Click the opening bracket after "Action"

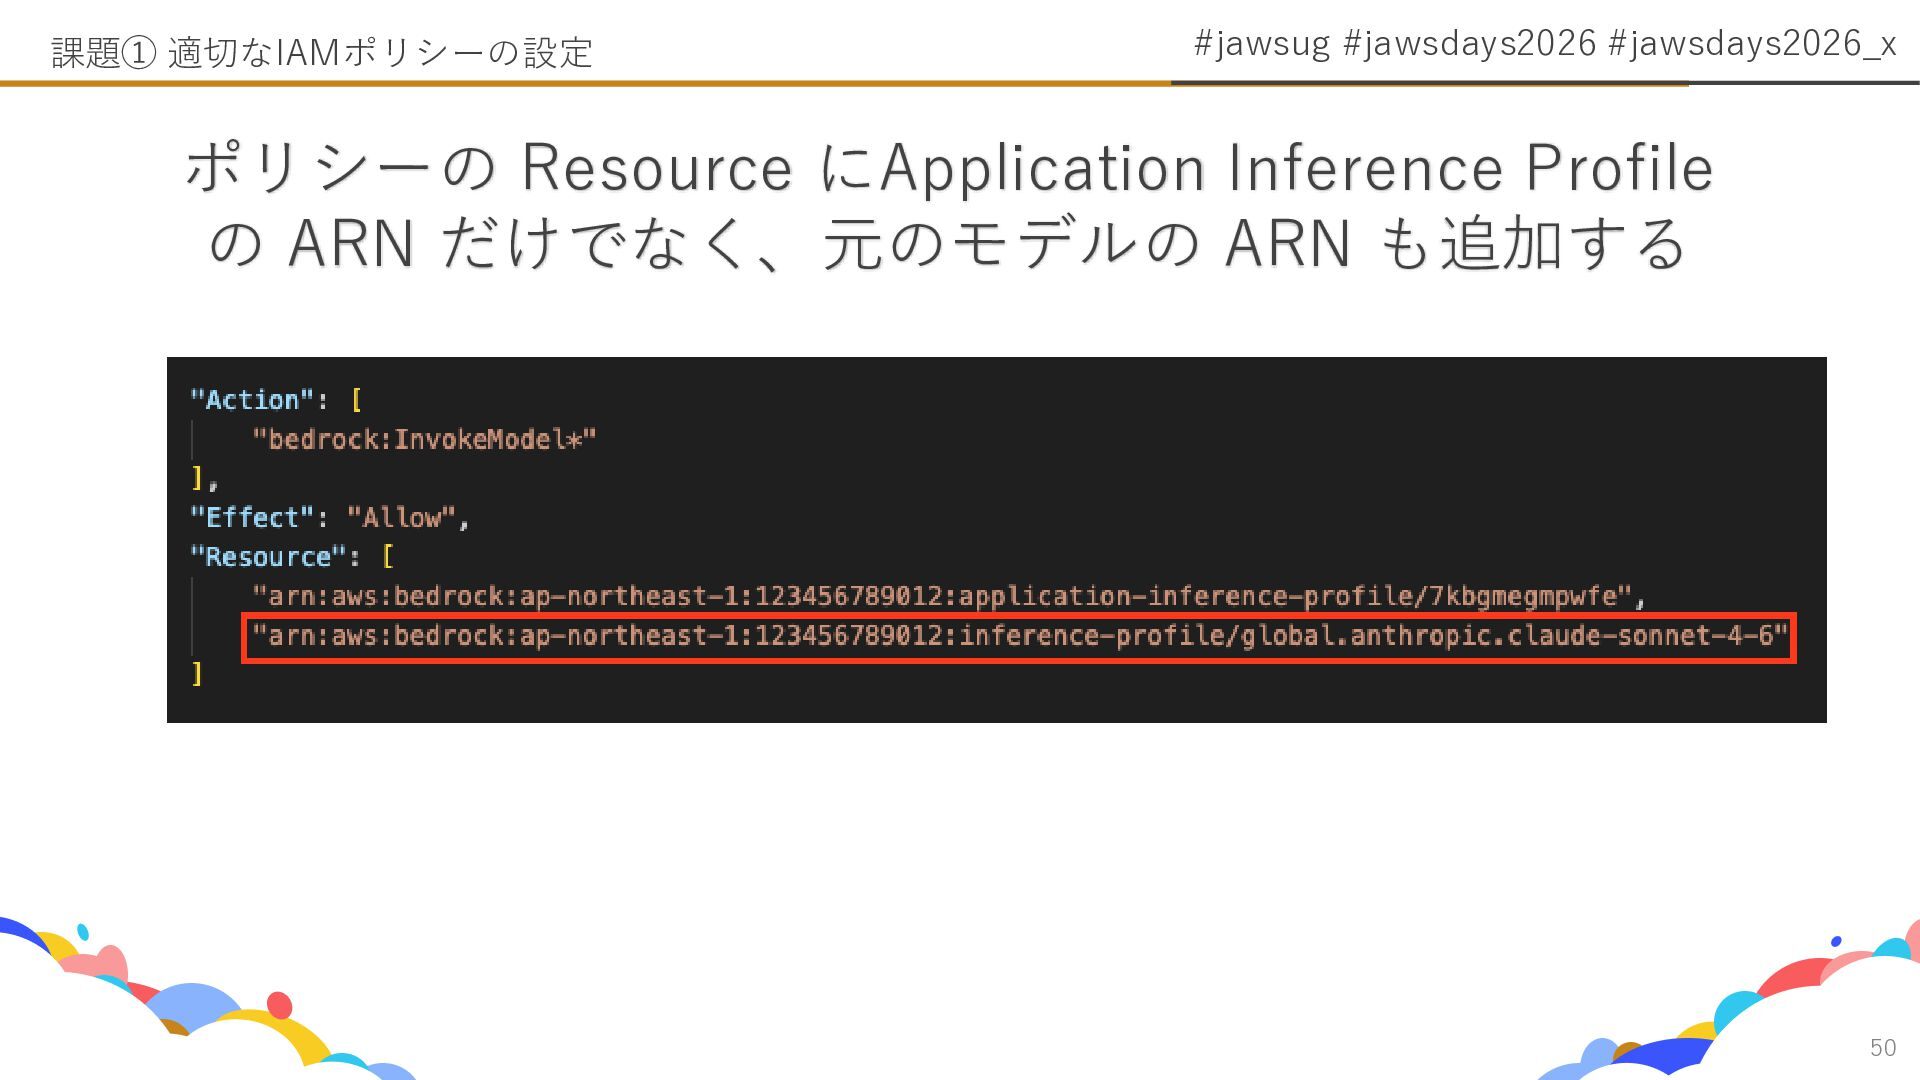pyautogui.click(x=357, y=400)
